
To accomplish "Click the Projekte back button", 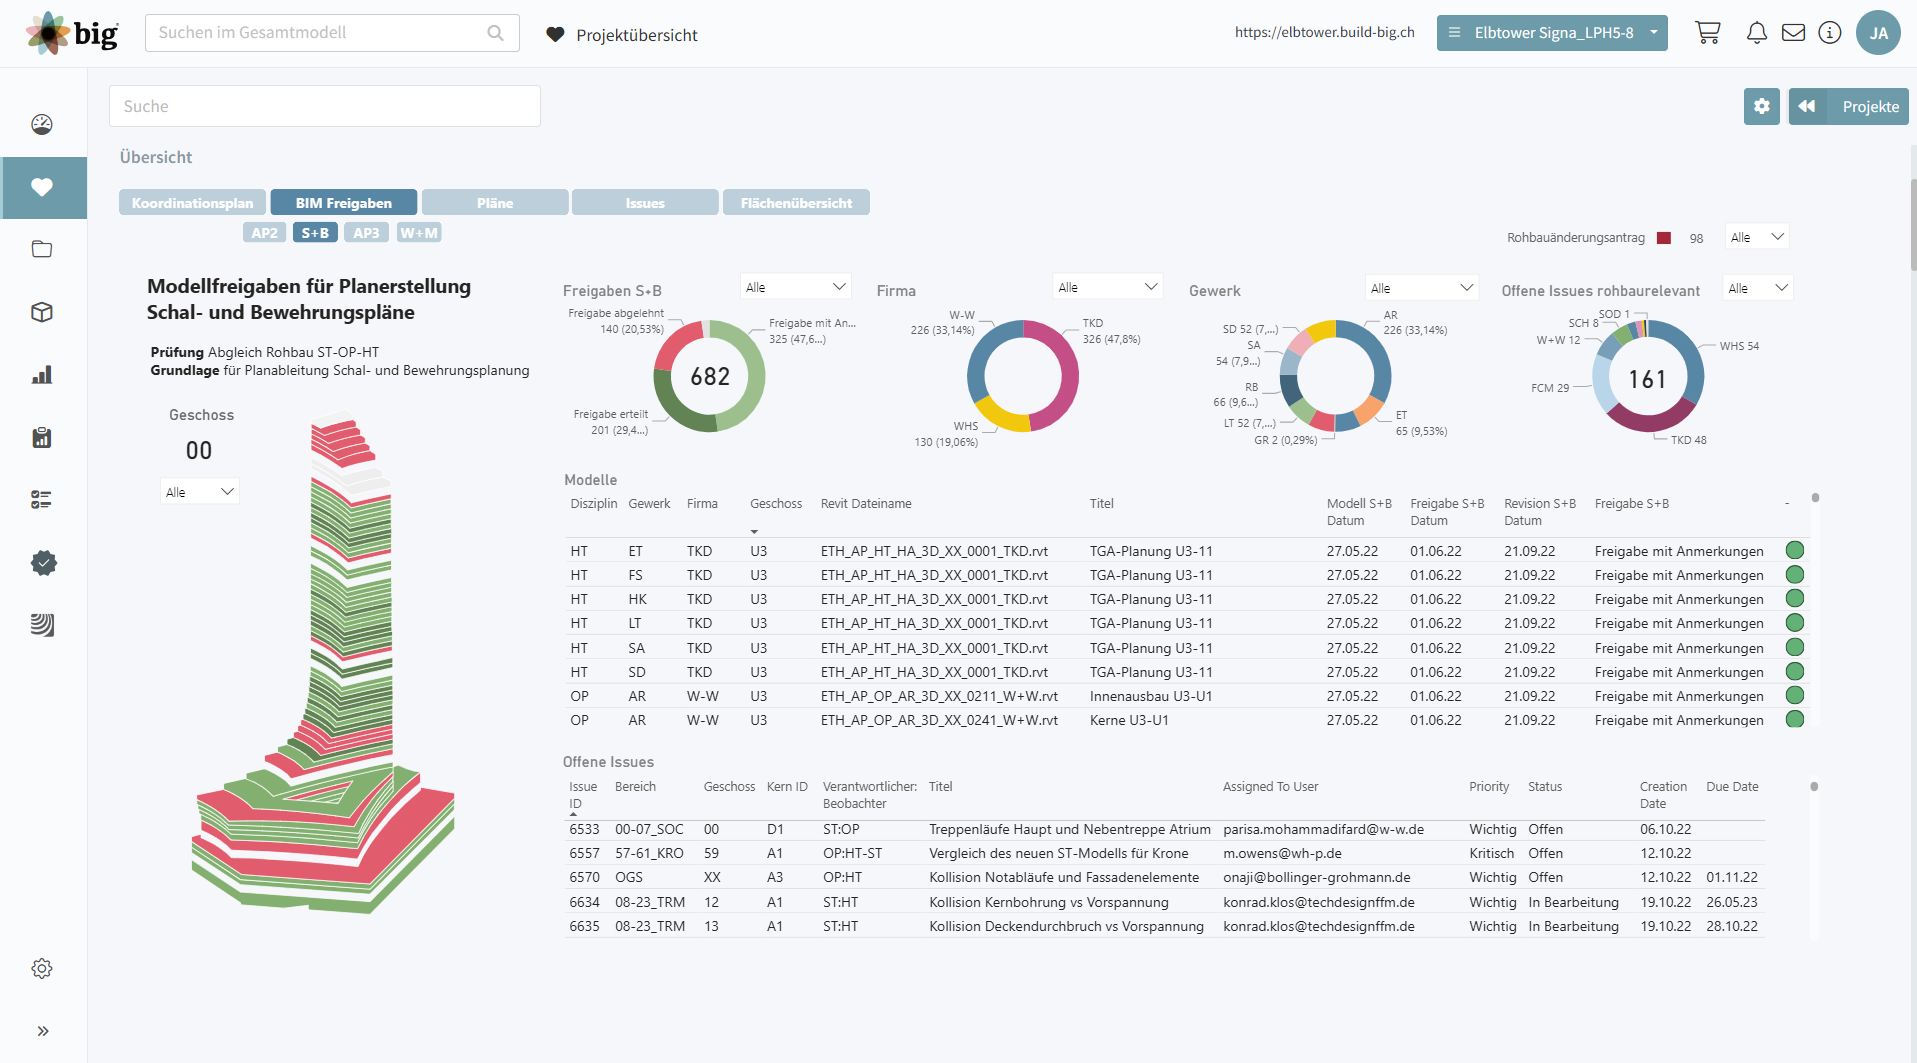I will tap(1848, 107).
